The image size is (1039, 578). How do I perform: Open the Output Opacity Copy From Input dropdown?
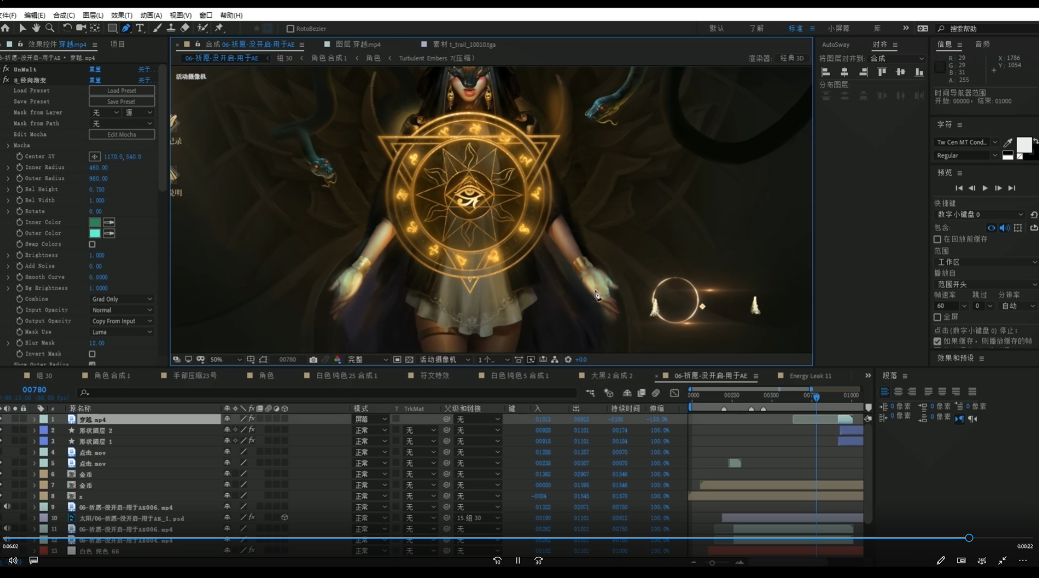[122, 321]
